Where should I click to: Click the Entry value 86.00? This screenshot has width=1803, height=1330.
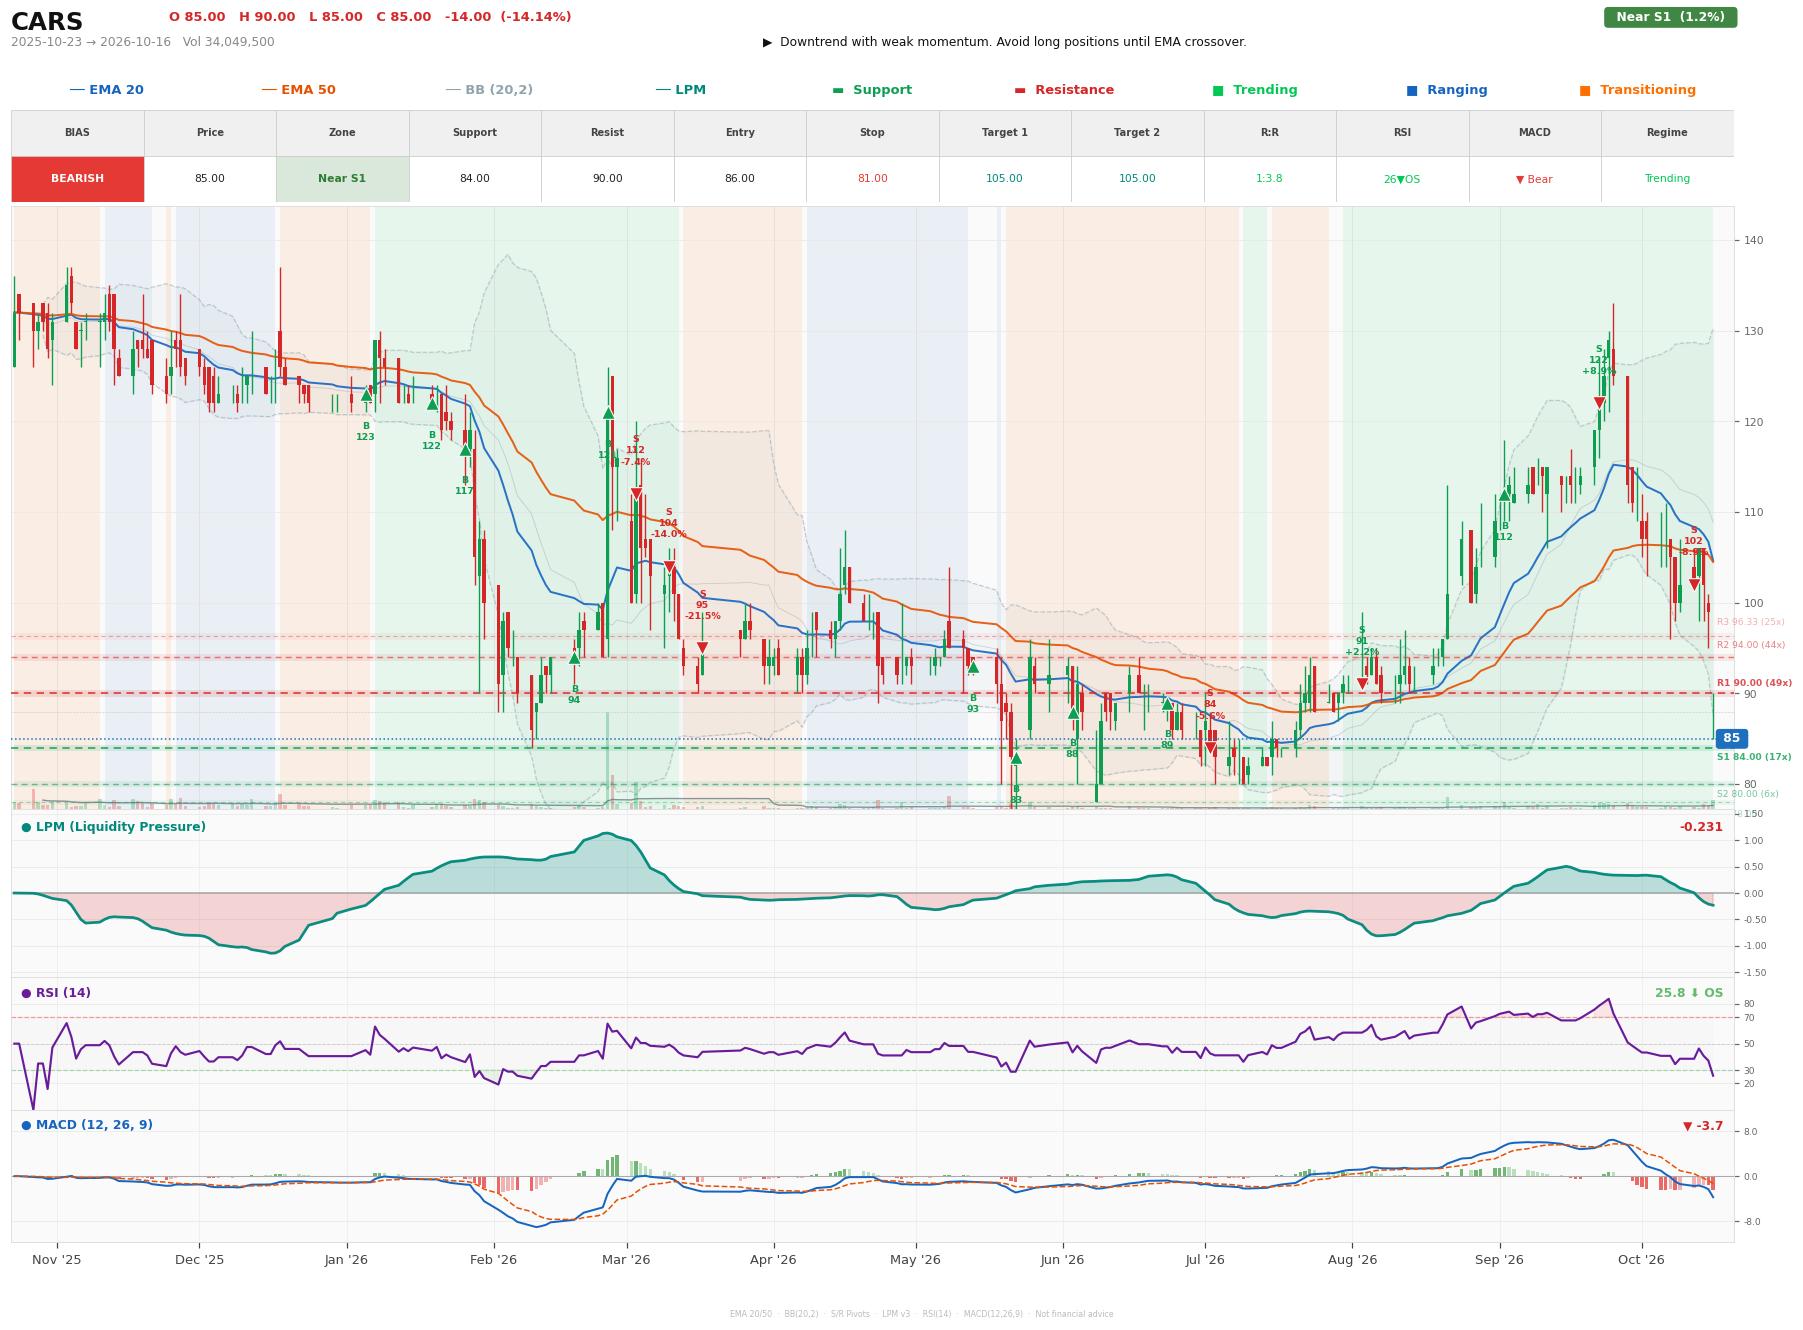click(x=740, y=179)
